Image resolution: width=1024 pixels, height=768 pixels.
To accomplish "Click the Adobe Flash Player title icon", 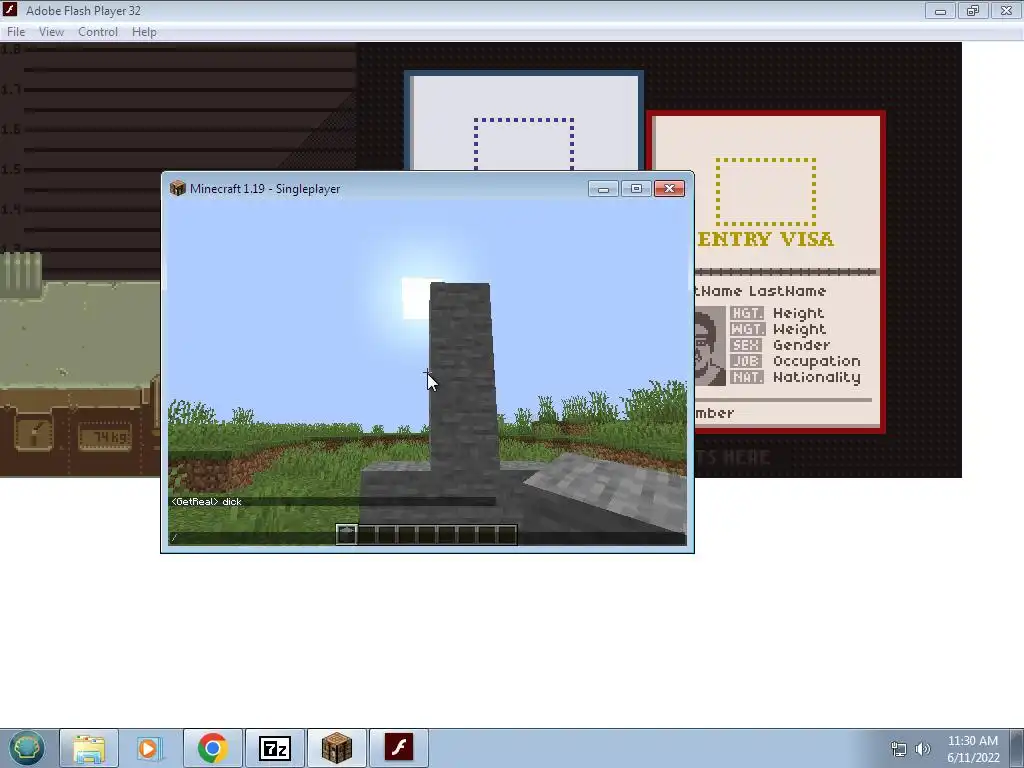I will point(10,10).
